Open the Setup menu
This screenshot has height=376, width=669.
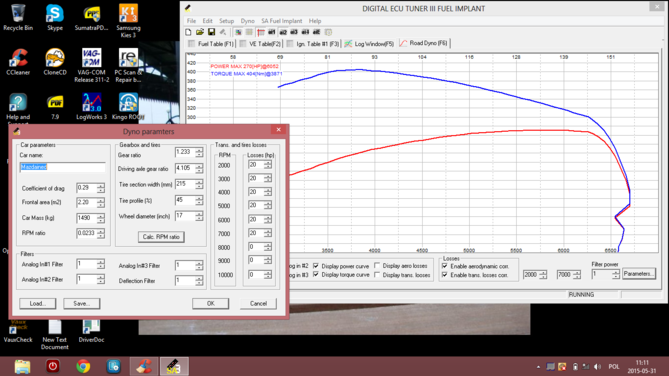click(227, 21)
